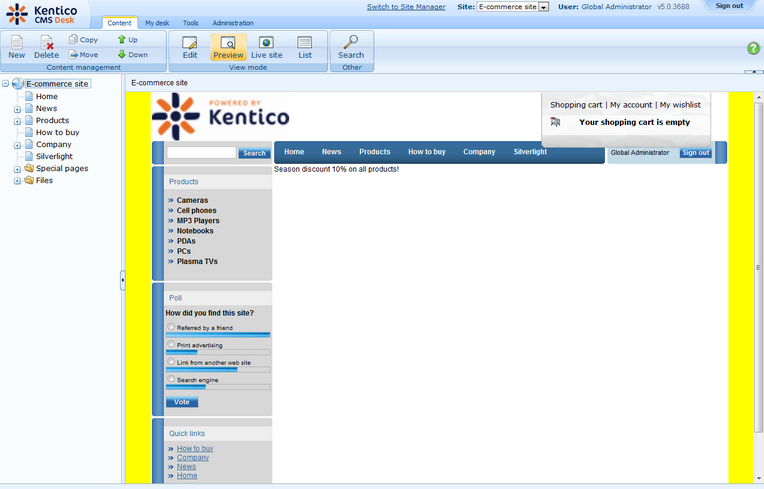The height and width of the screenshot is (489, 764).
Task: Open Cameras product category
Action: [x=192, y=200]
